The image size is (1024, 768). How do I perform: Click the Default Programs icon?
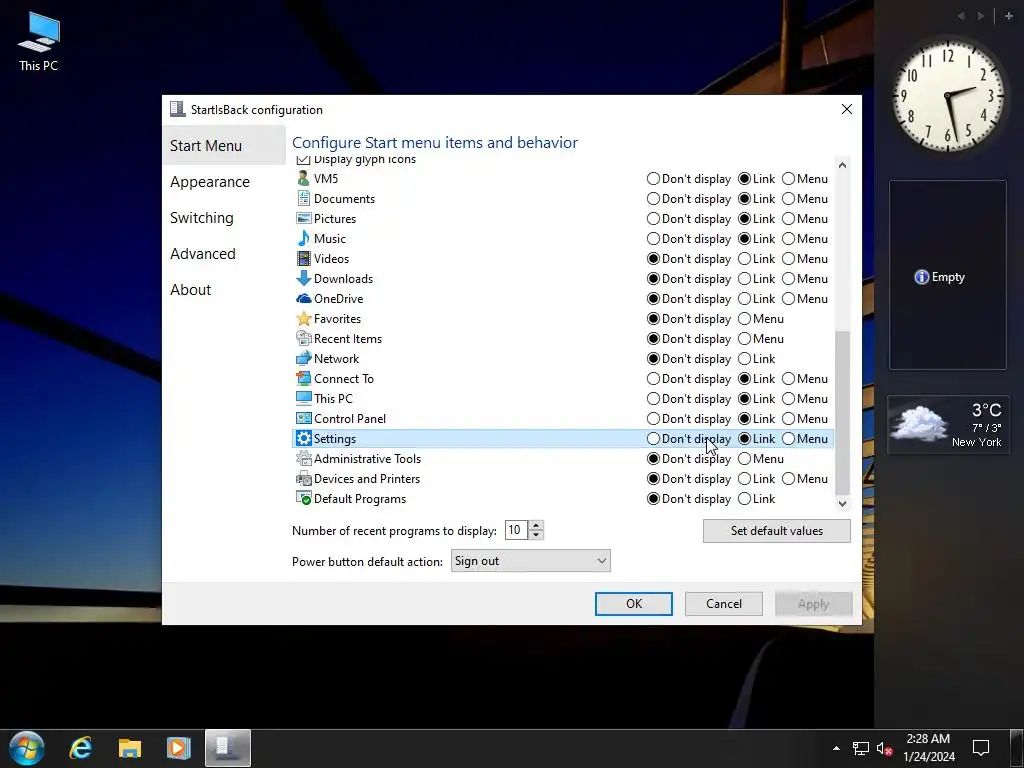(303, 499)
